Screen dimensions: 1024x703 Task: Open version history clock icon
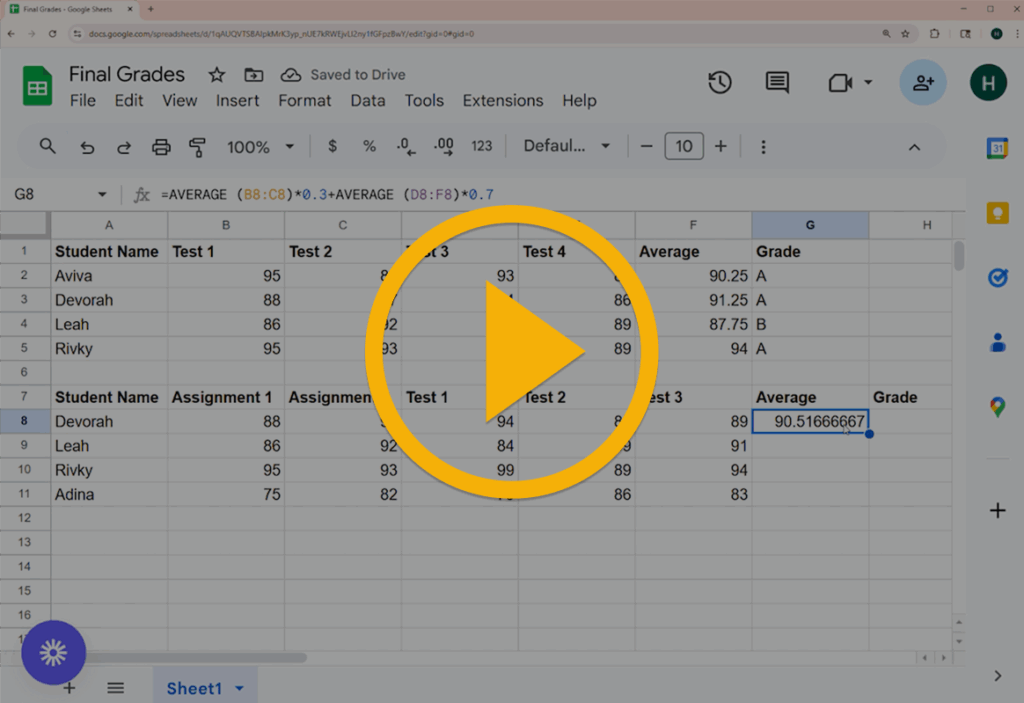point(720,83)
